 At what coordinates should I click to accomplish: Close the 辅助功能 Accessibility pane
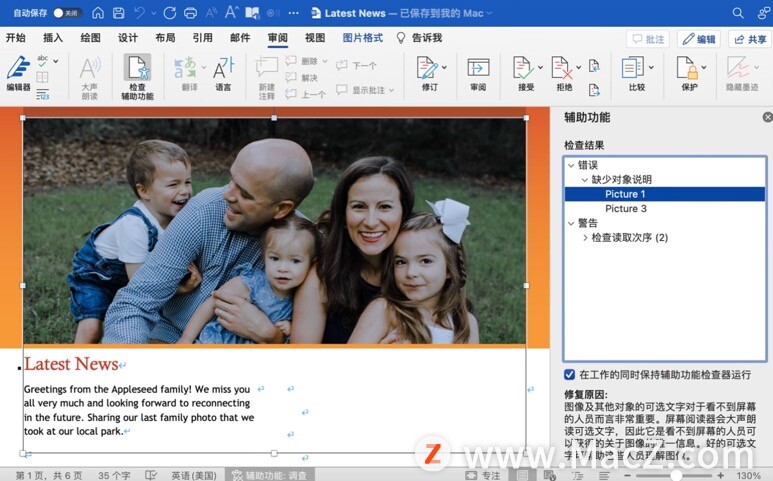768,117
